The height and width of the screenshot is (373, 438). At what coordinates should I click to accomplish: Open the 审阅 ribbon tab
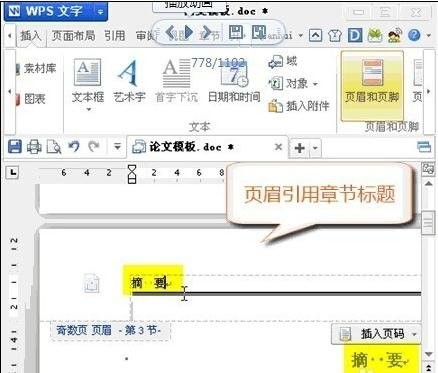[x=145, y=35]
